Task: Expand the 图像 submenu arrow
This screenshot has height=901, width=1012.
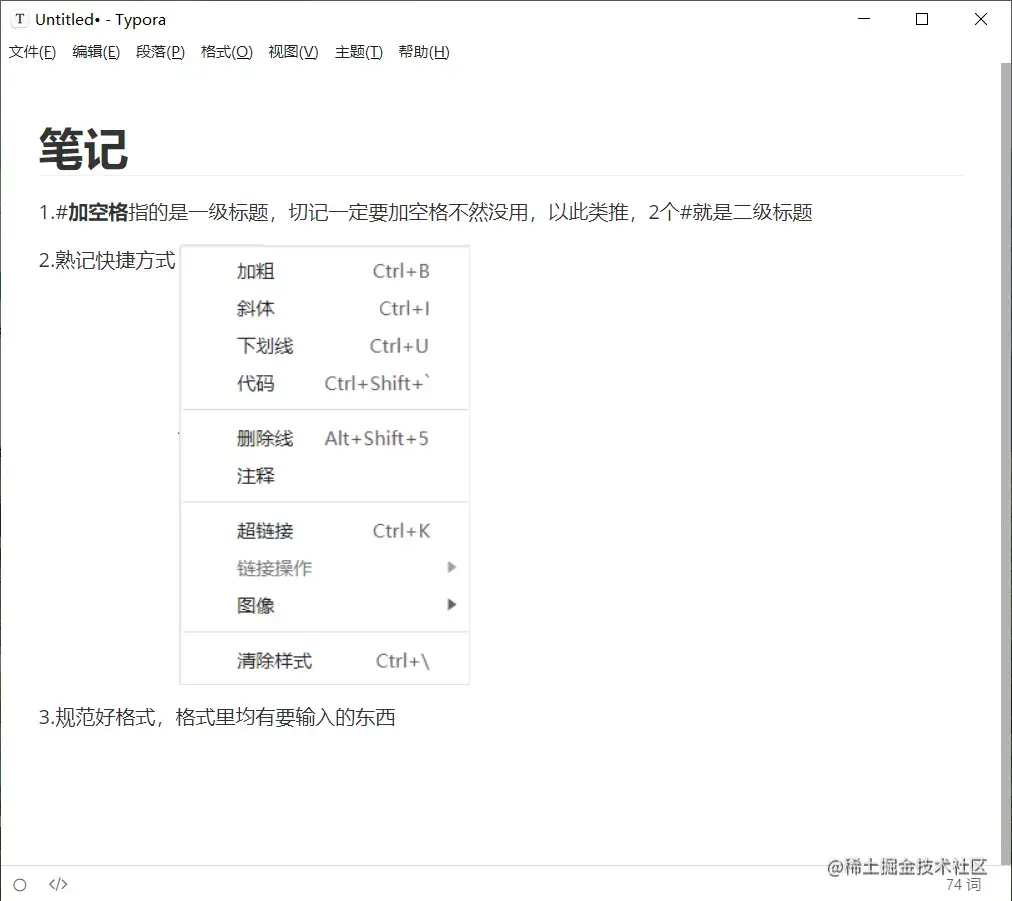Action: point(451,605)
